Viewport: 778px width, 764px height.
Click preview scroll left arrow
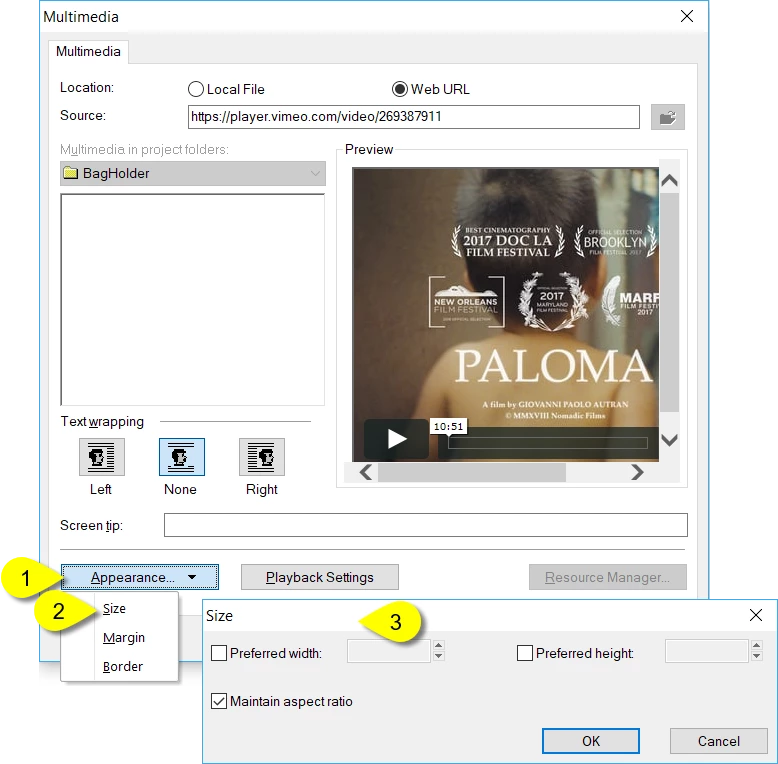[366, 472]
